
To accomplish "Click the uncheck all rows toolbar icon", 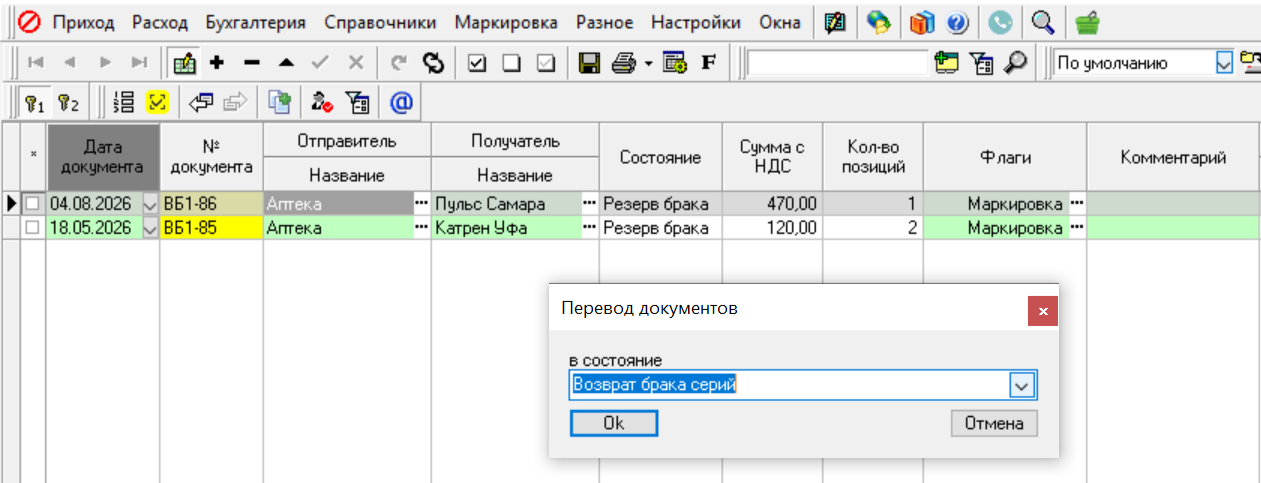I will click(511, 62).
